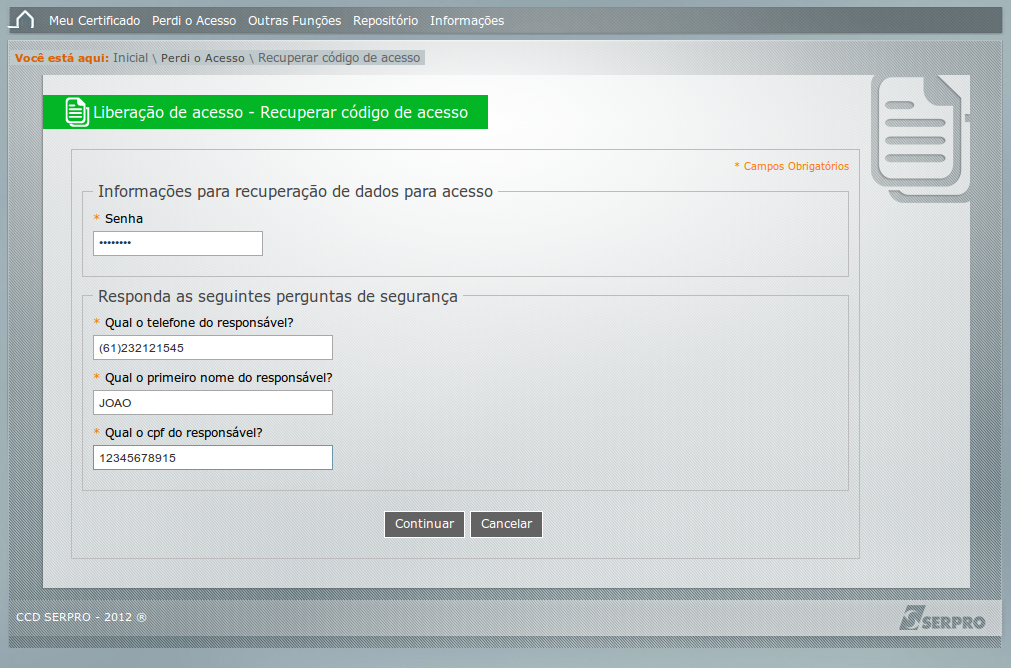Click the 'Informações para recuperação de dados' legend
Image resolution: width=1011 pixels, height=668 pixels.
[x=295, y=192]
